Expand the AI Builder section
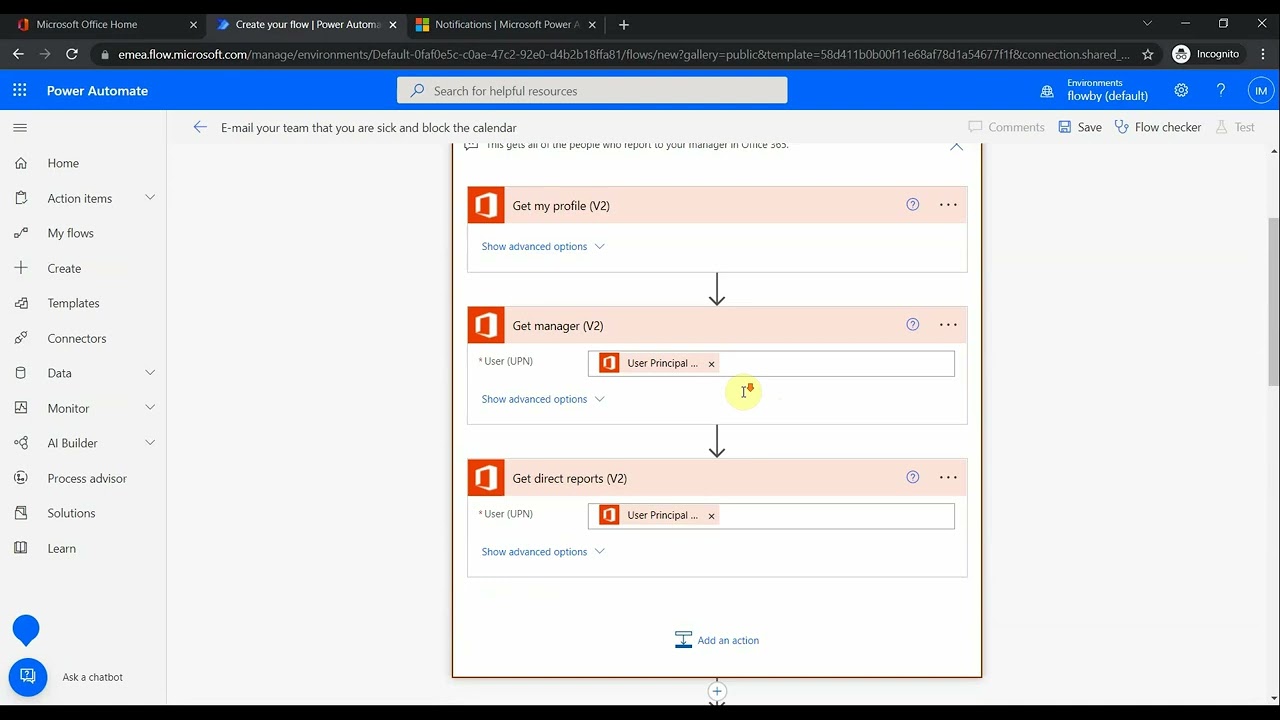The width and height of the screenshot is (1280, 720). click(x=150, y=443)
